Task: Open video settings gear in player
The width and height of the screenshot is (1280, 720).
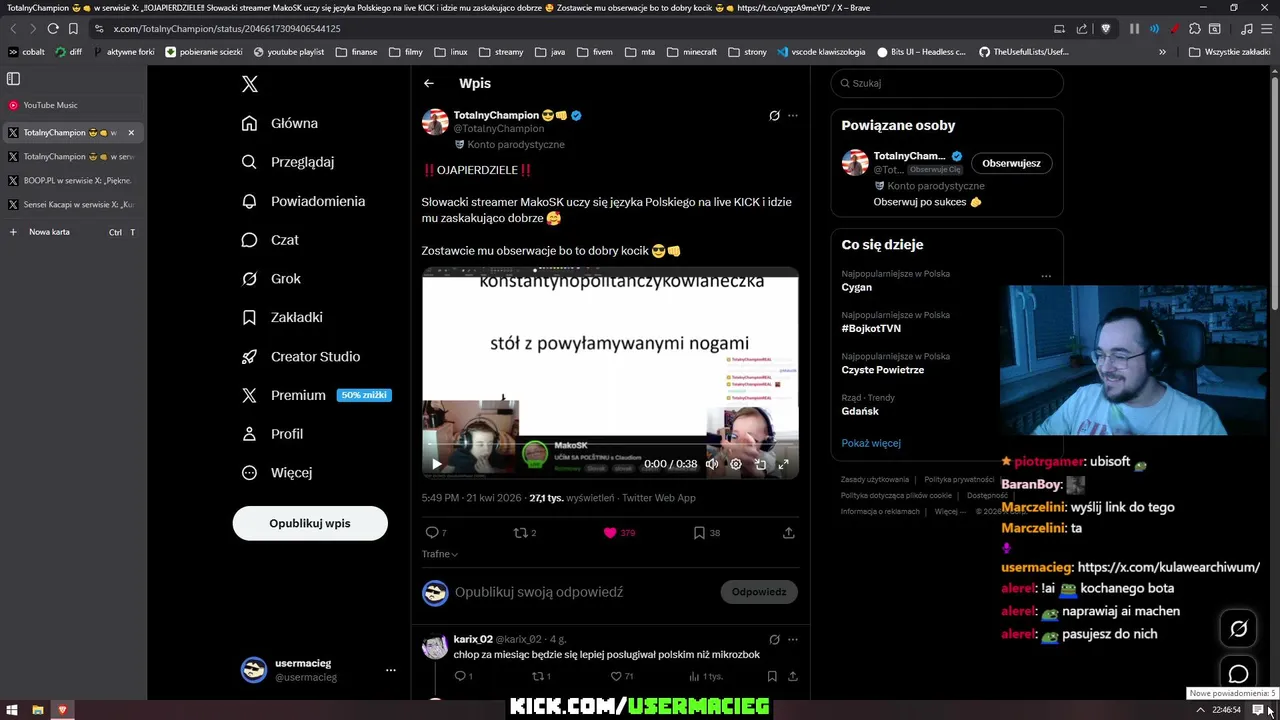Action: [x=736, y=464]
